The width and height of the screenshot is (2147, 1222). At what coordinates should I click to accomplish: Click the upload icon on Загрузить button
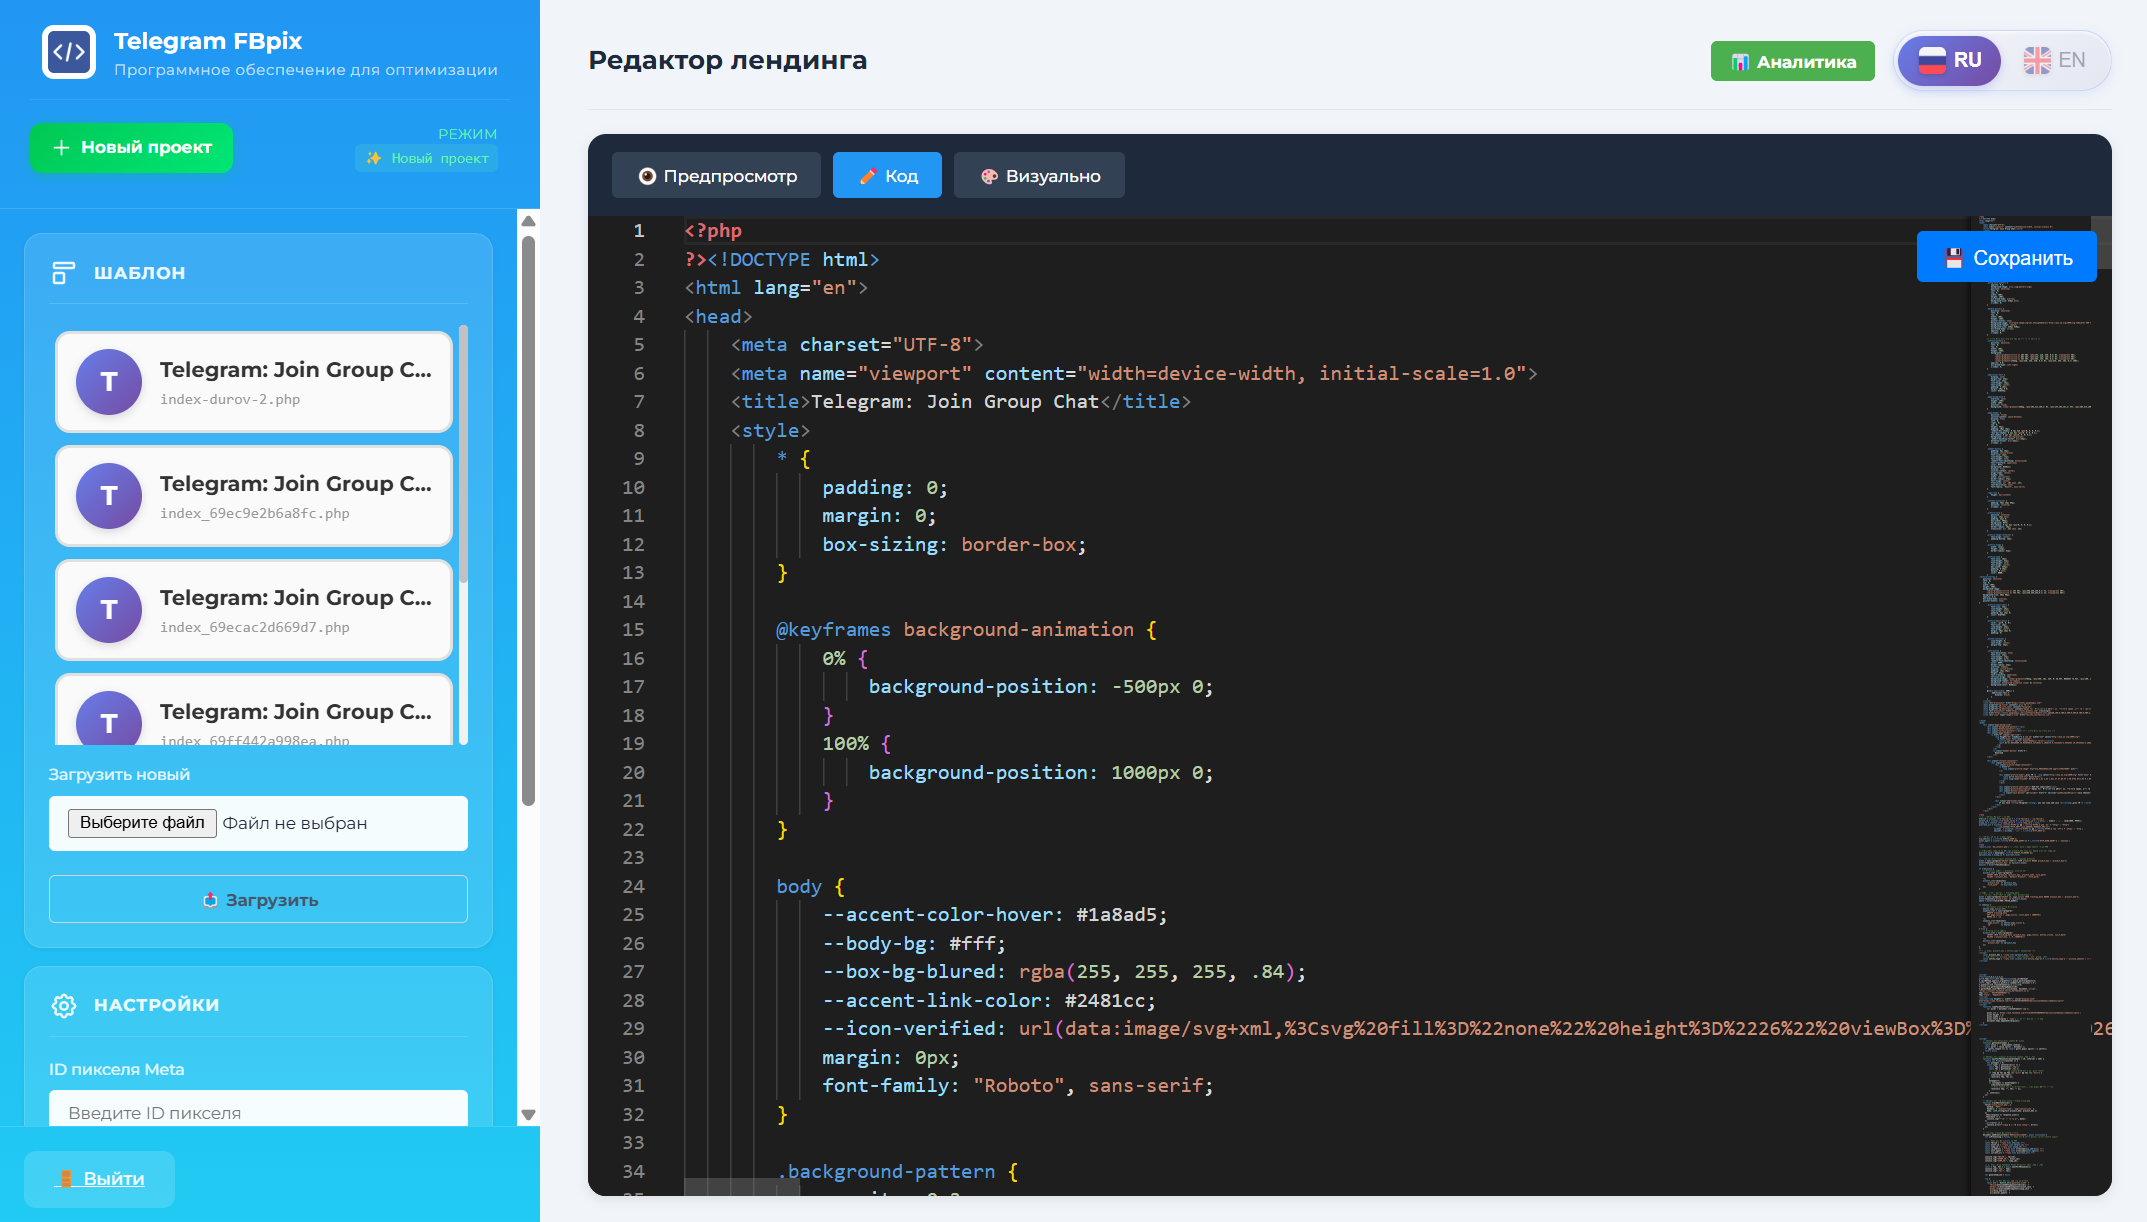tap(210, 900)
